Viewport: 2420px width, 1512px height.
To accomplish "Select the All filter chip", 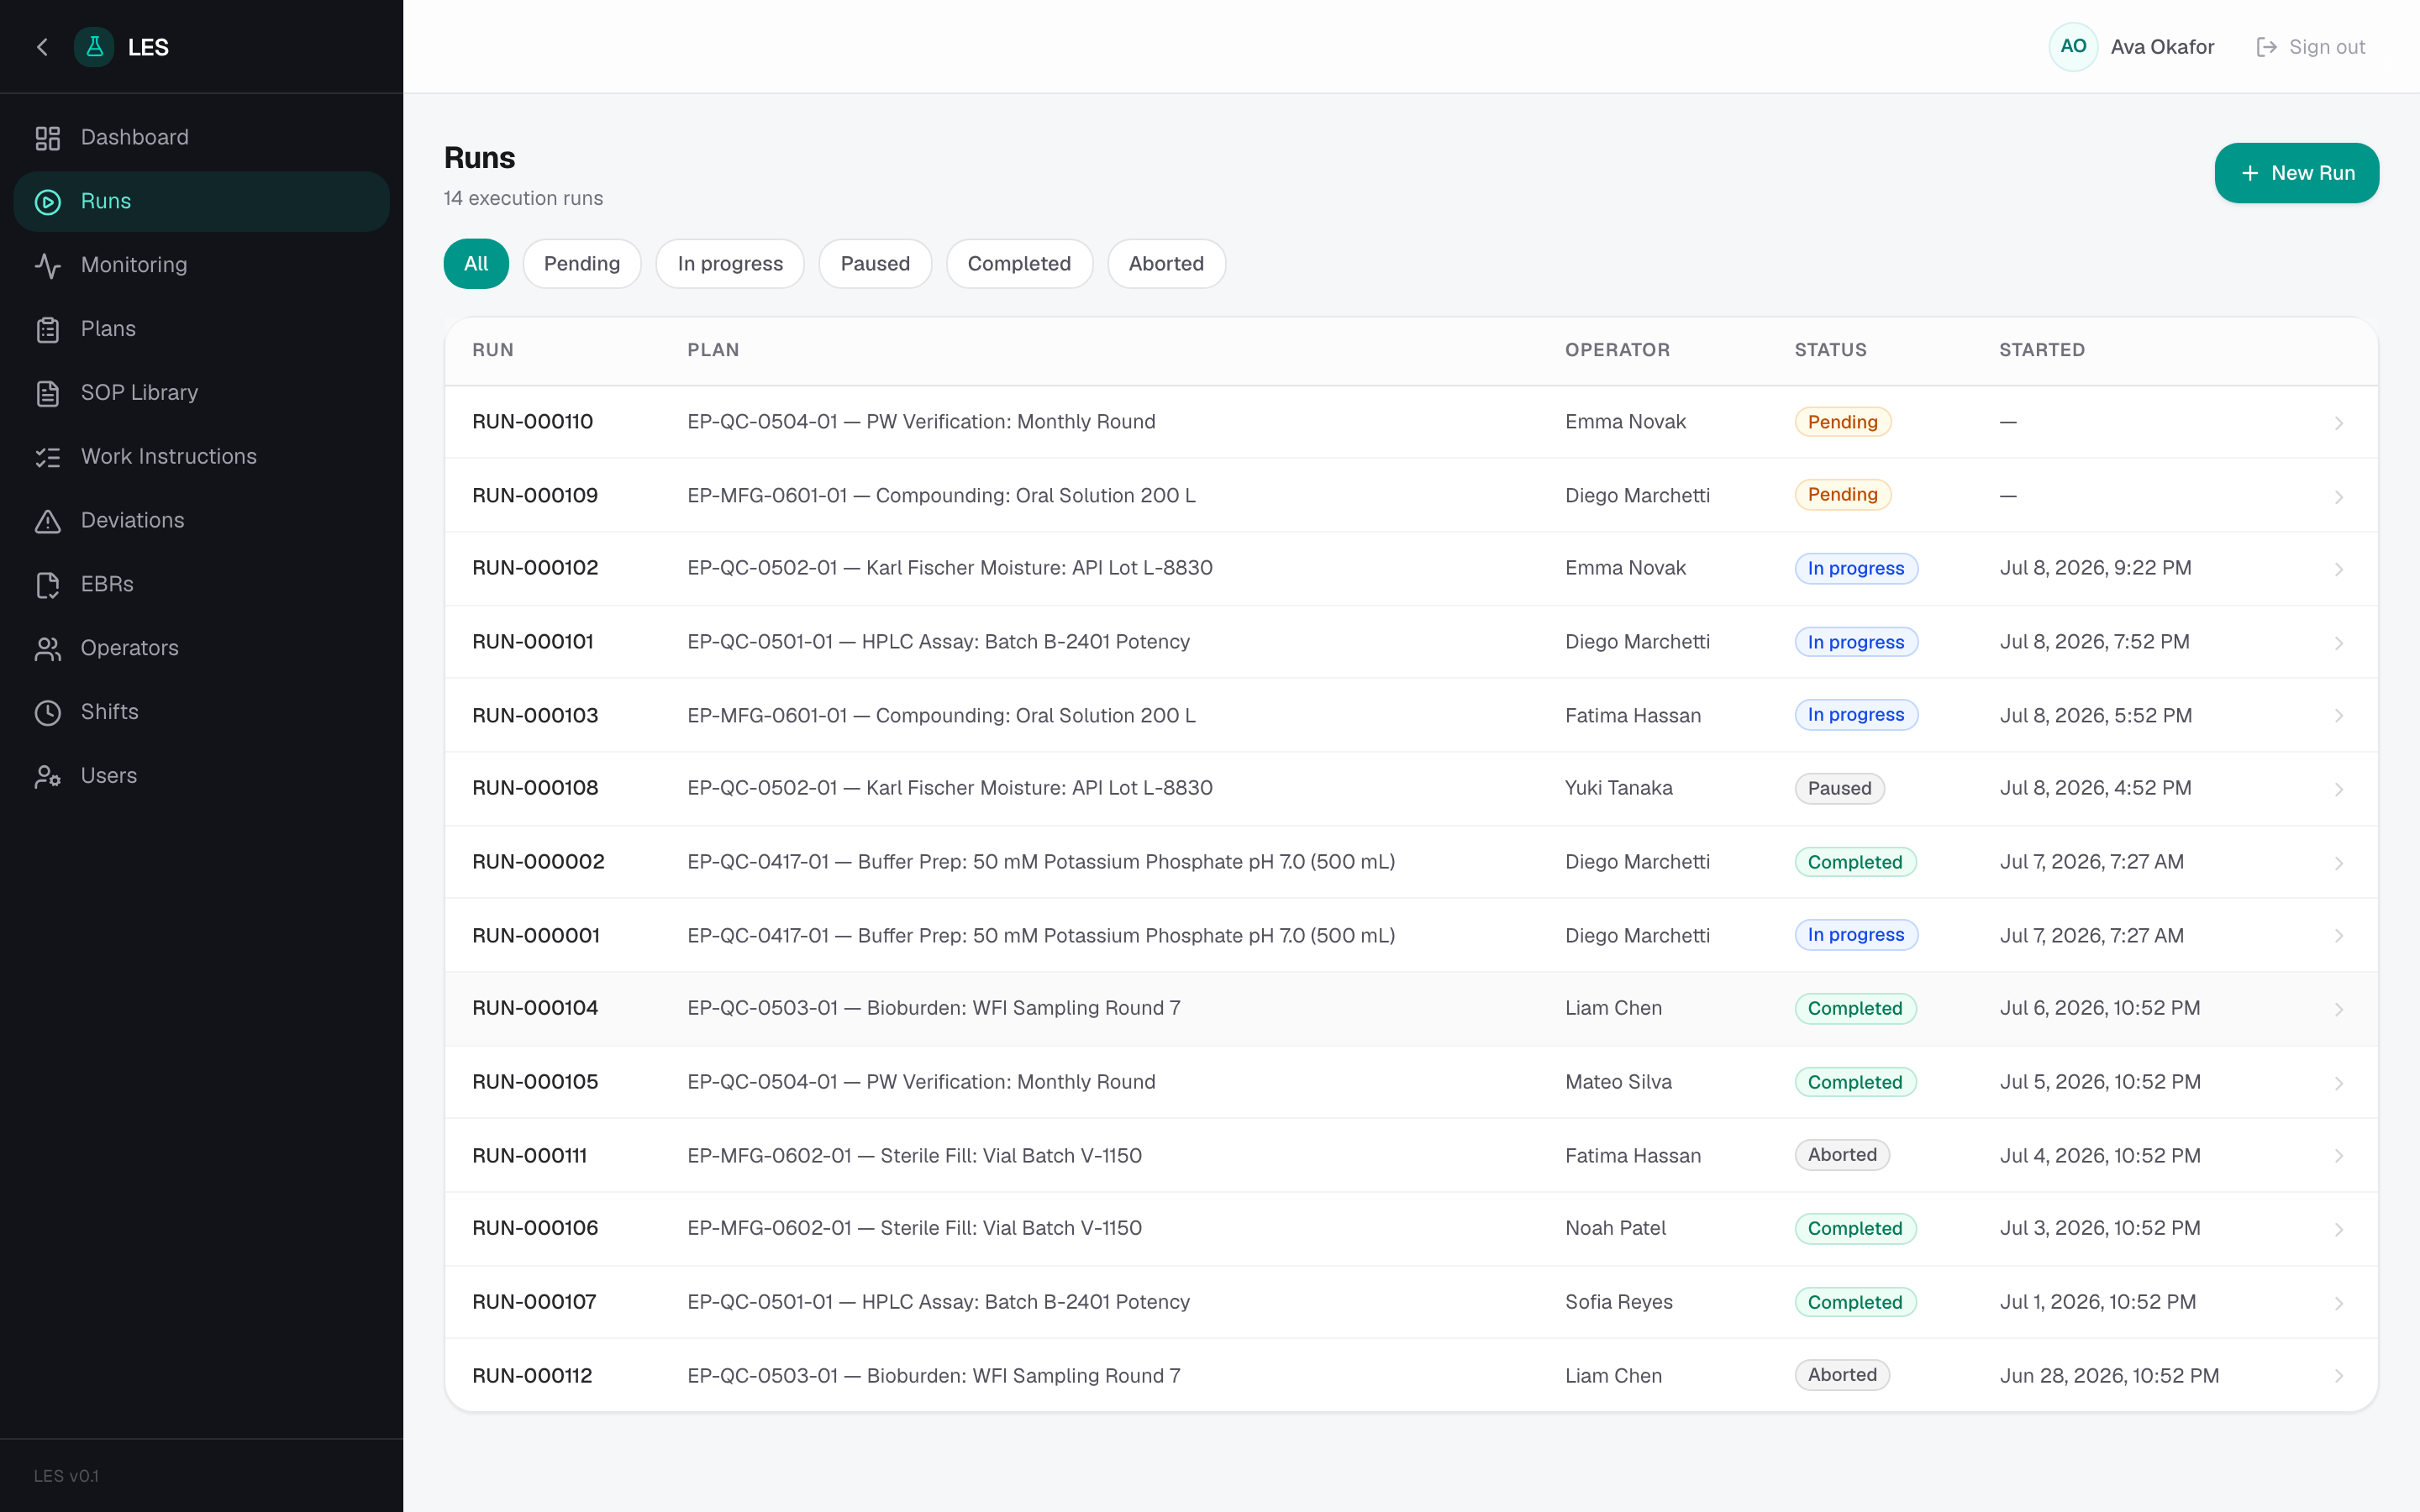I will pyautogui.click(x=476, y=264).
